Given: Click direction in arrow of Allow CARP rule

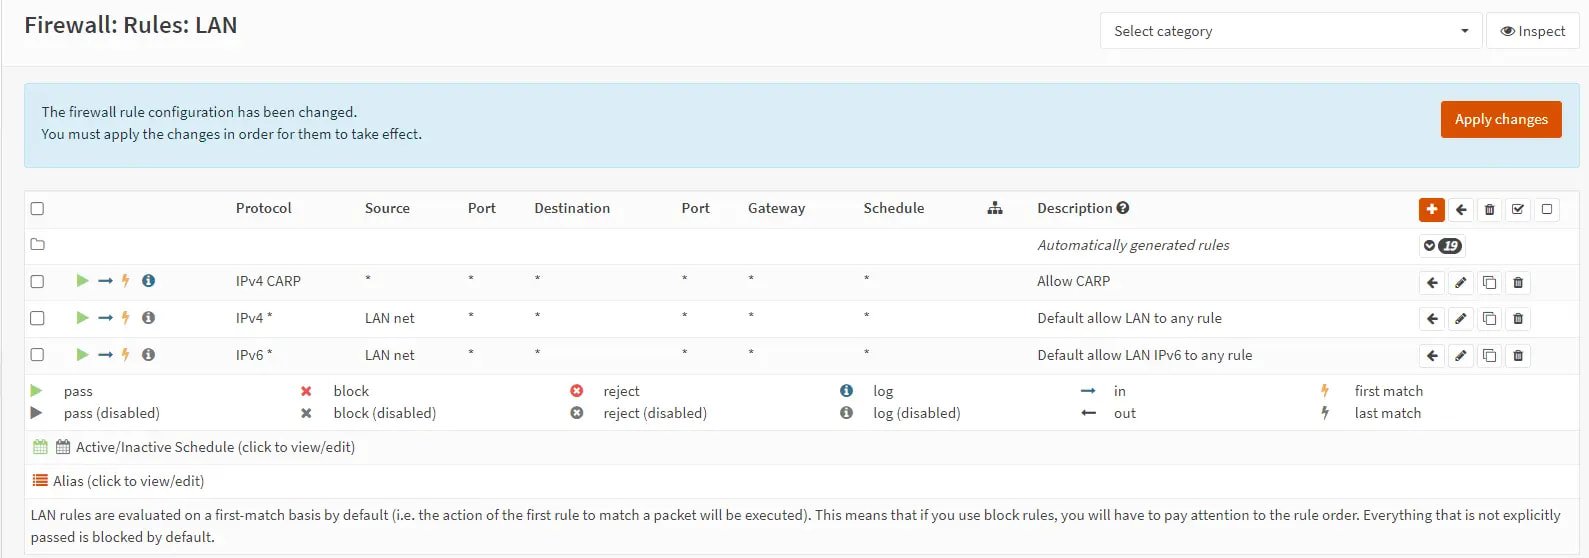Looking at the screenshot, I should pyautogui.click(x=105, y=281).
